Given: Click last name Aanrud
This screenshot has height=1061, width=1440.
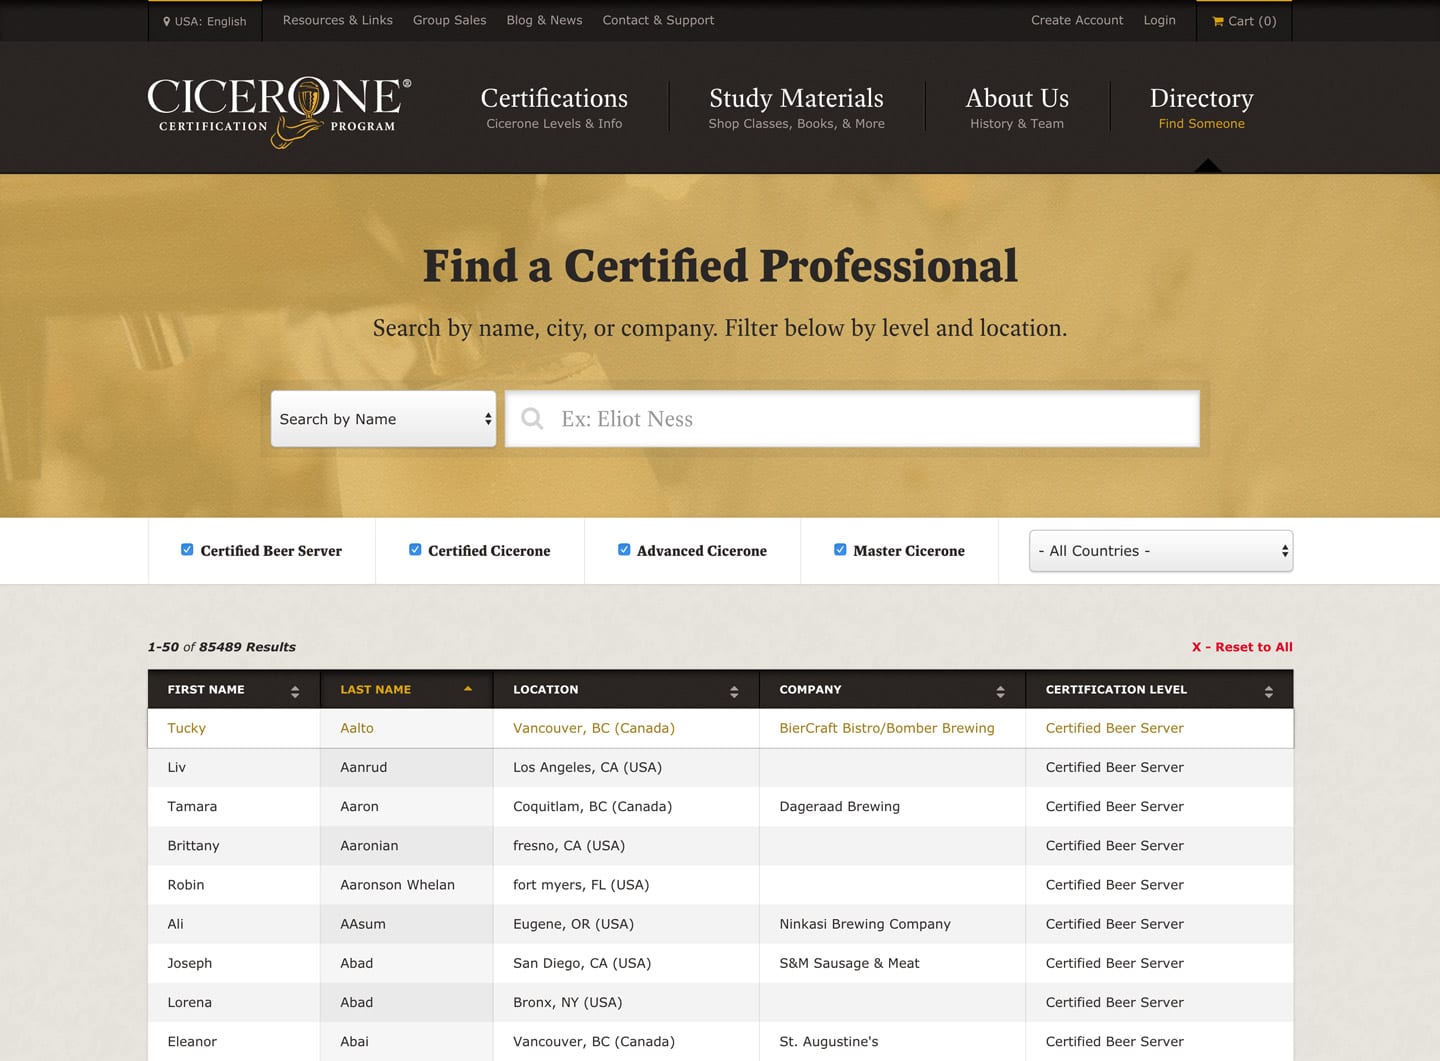Looking at the screenshot, I should 363,767.
